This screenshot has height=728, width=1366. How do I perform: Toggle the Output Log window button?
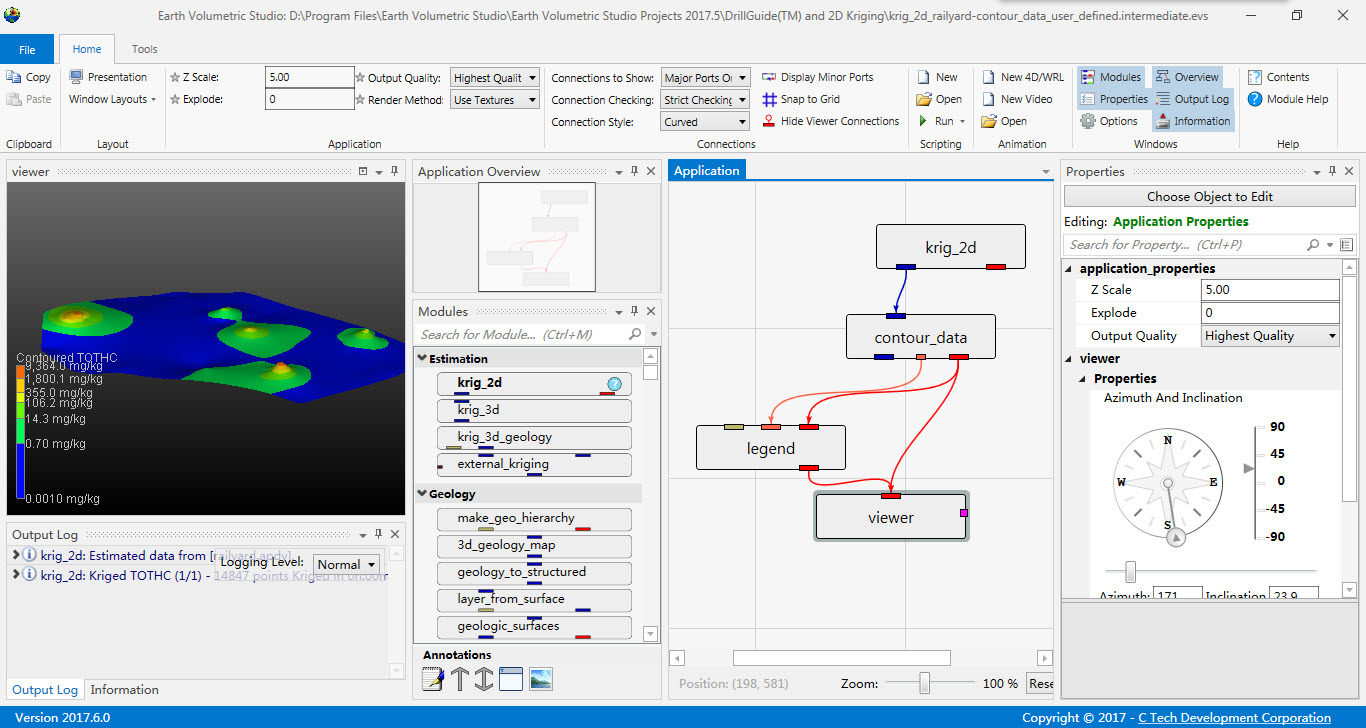[1192, 99]
